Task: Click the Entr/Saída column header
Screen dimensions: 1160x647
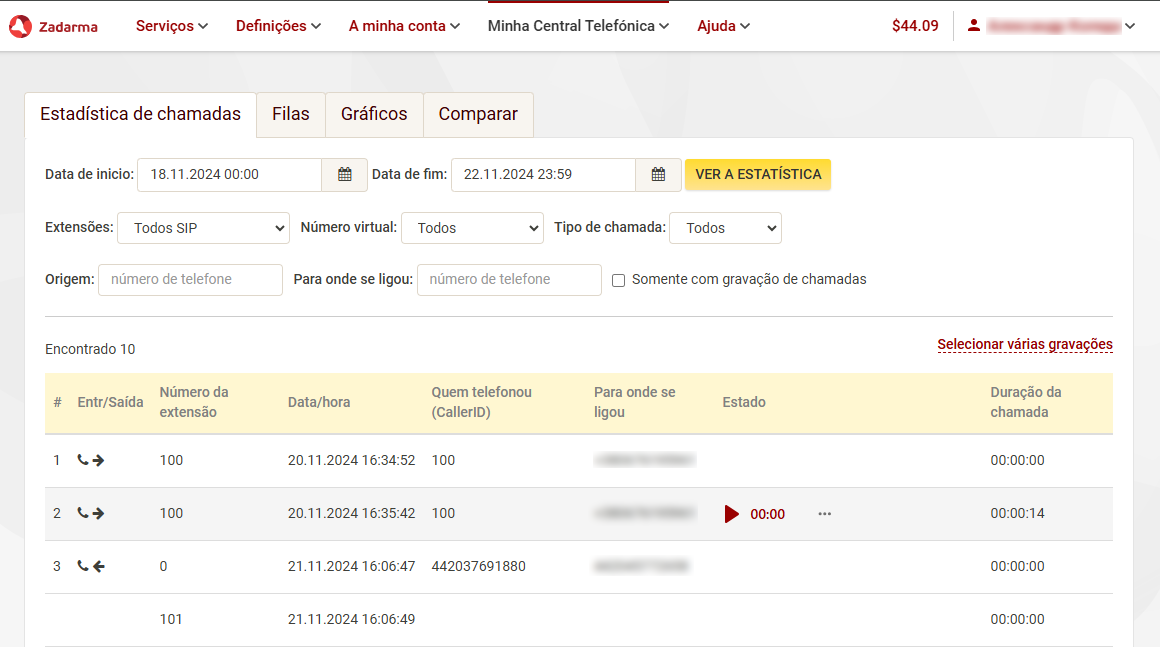Action: tap(110, 402)
